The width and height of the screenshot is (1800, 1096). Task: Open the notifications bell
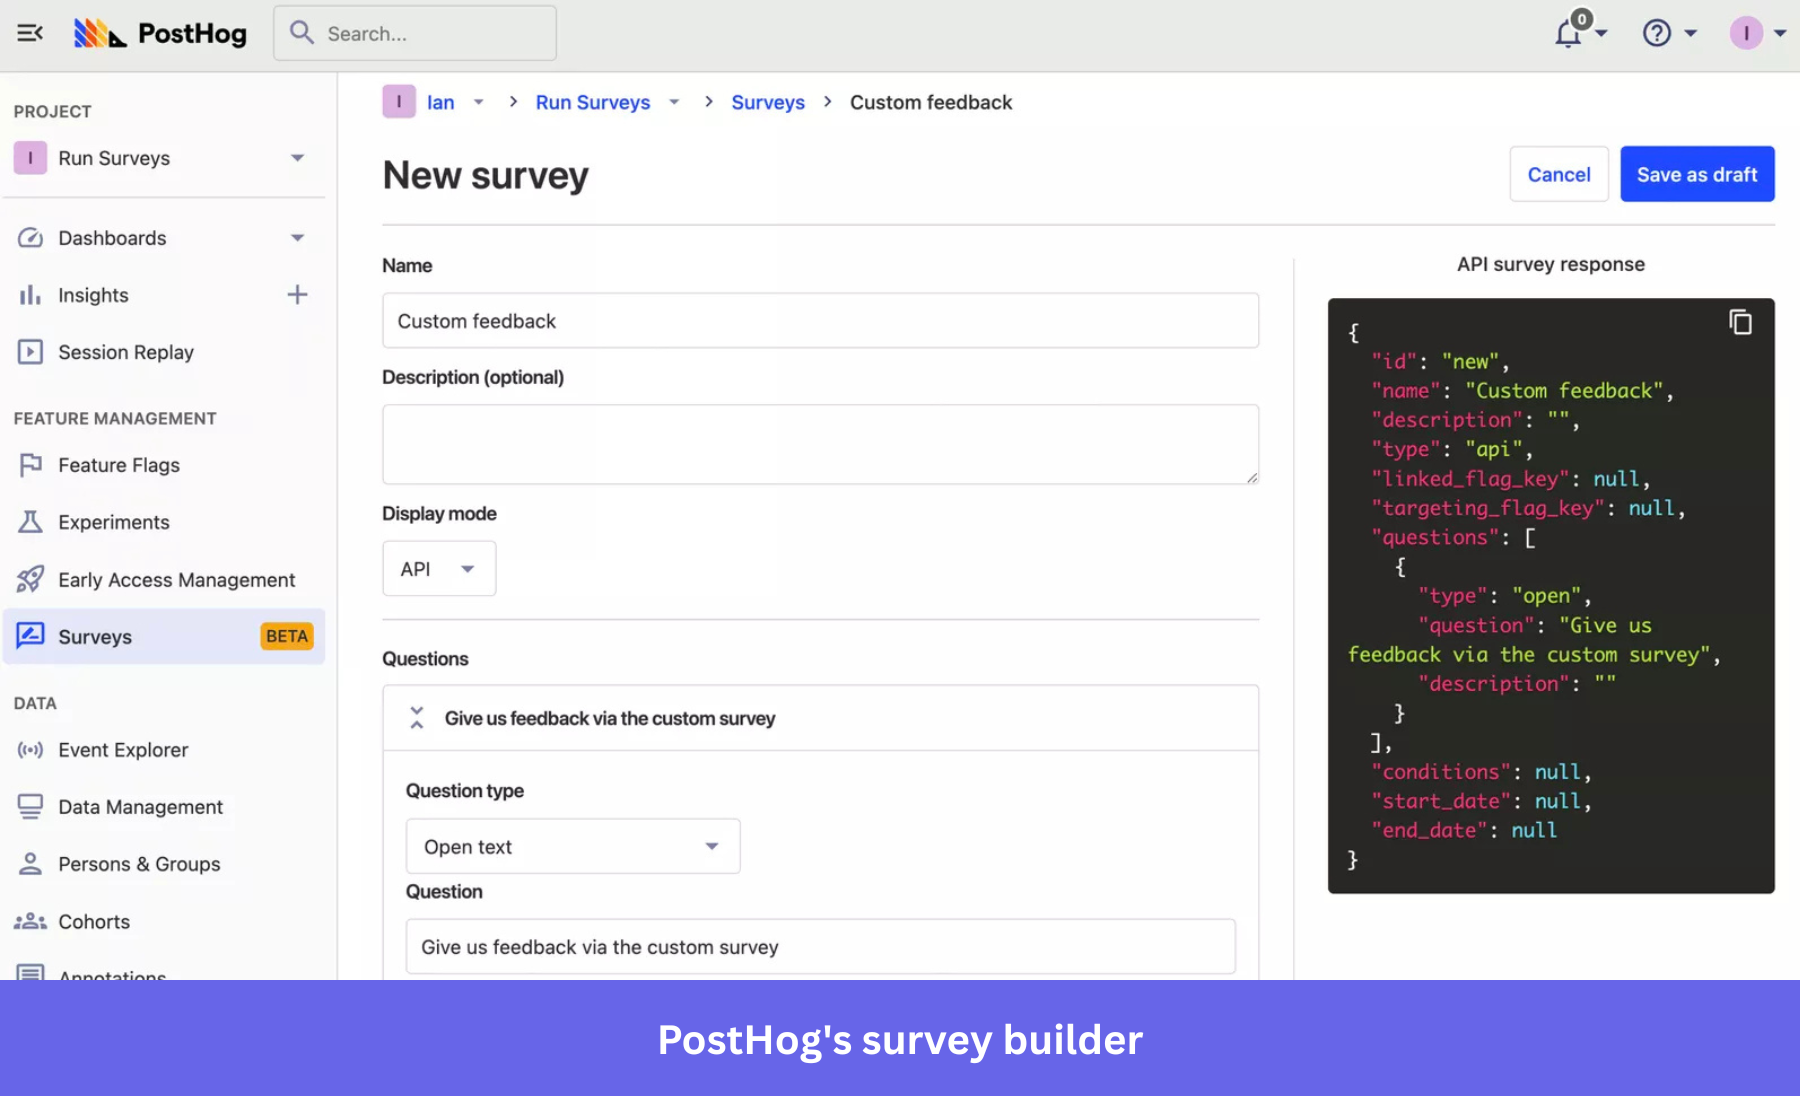(x=1568, y=33)
